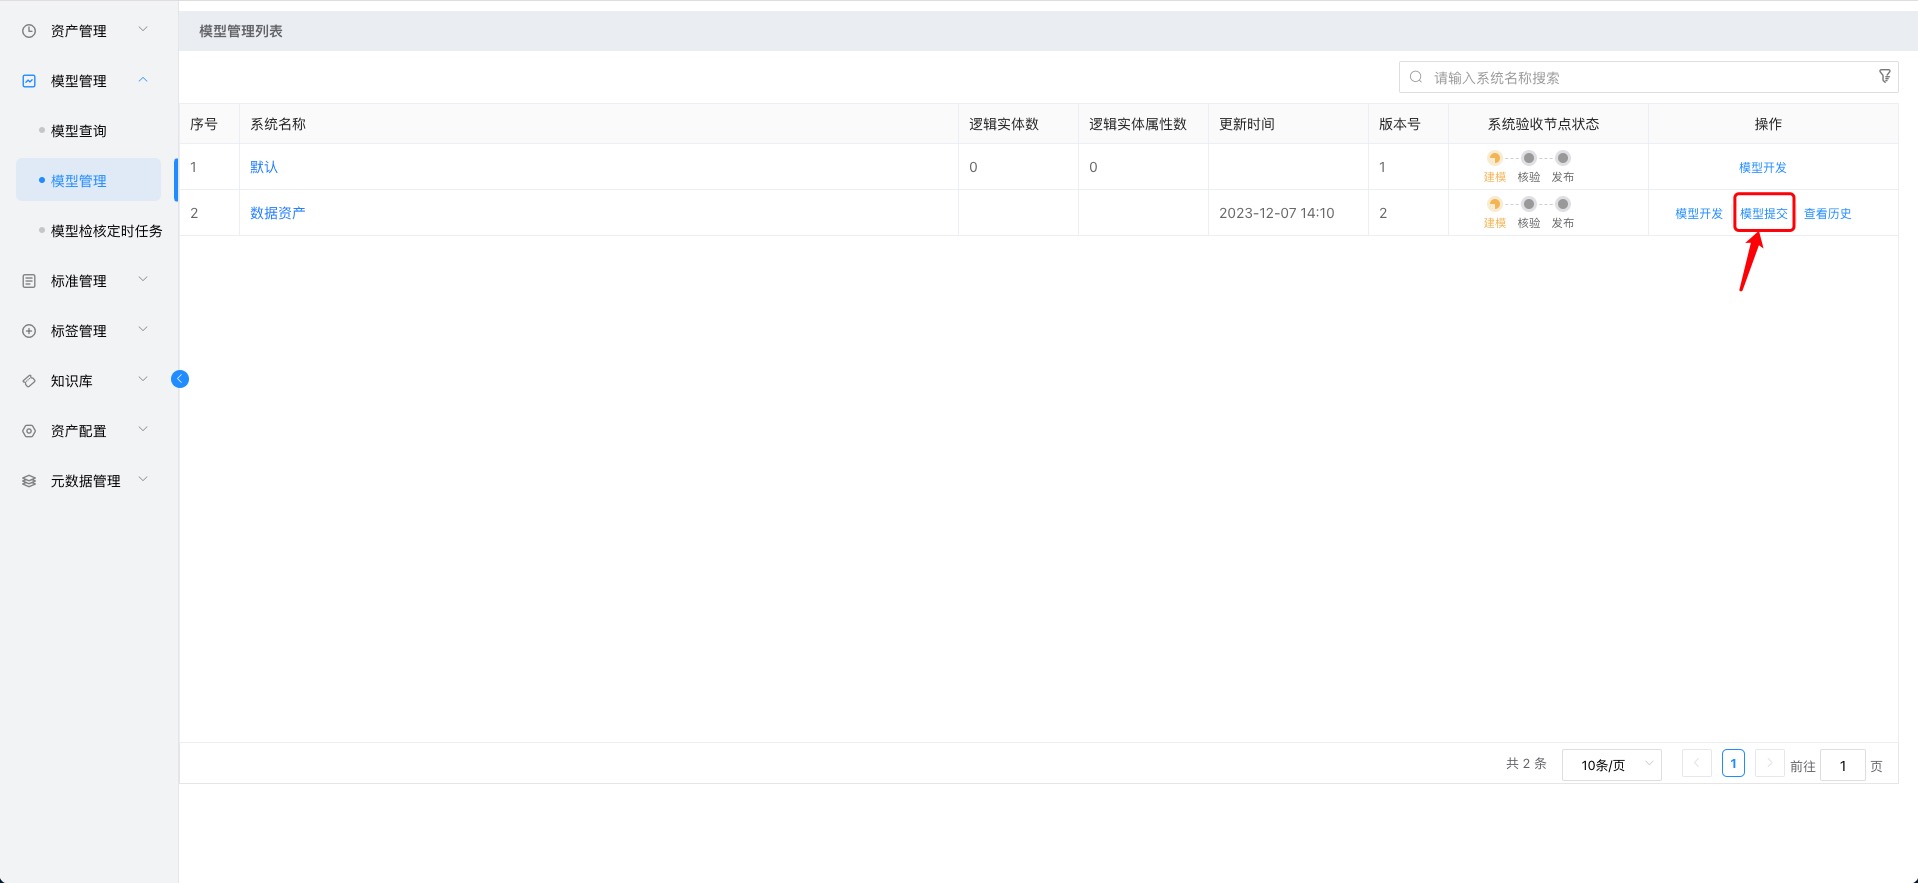1918x883 pixels.
Task: Expand the 标签管理 menu chevron
Action: click(x=143, y=329)
